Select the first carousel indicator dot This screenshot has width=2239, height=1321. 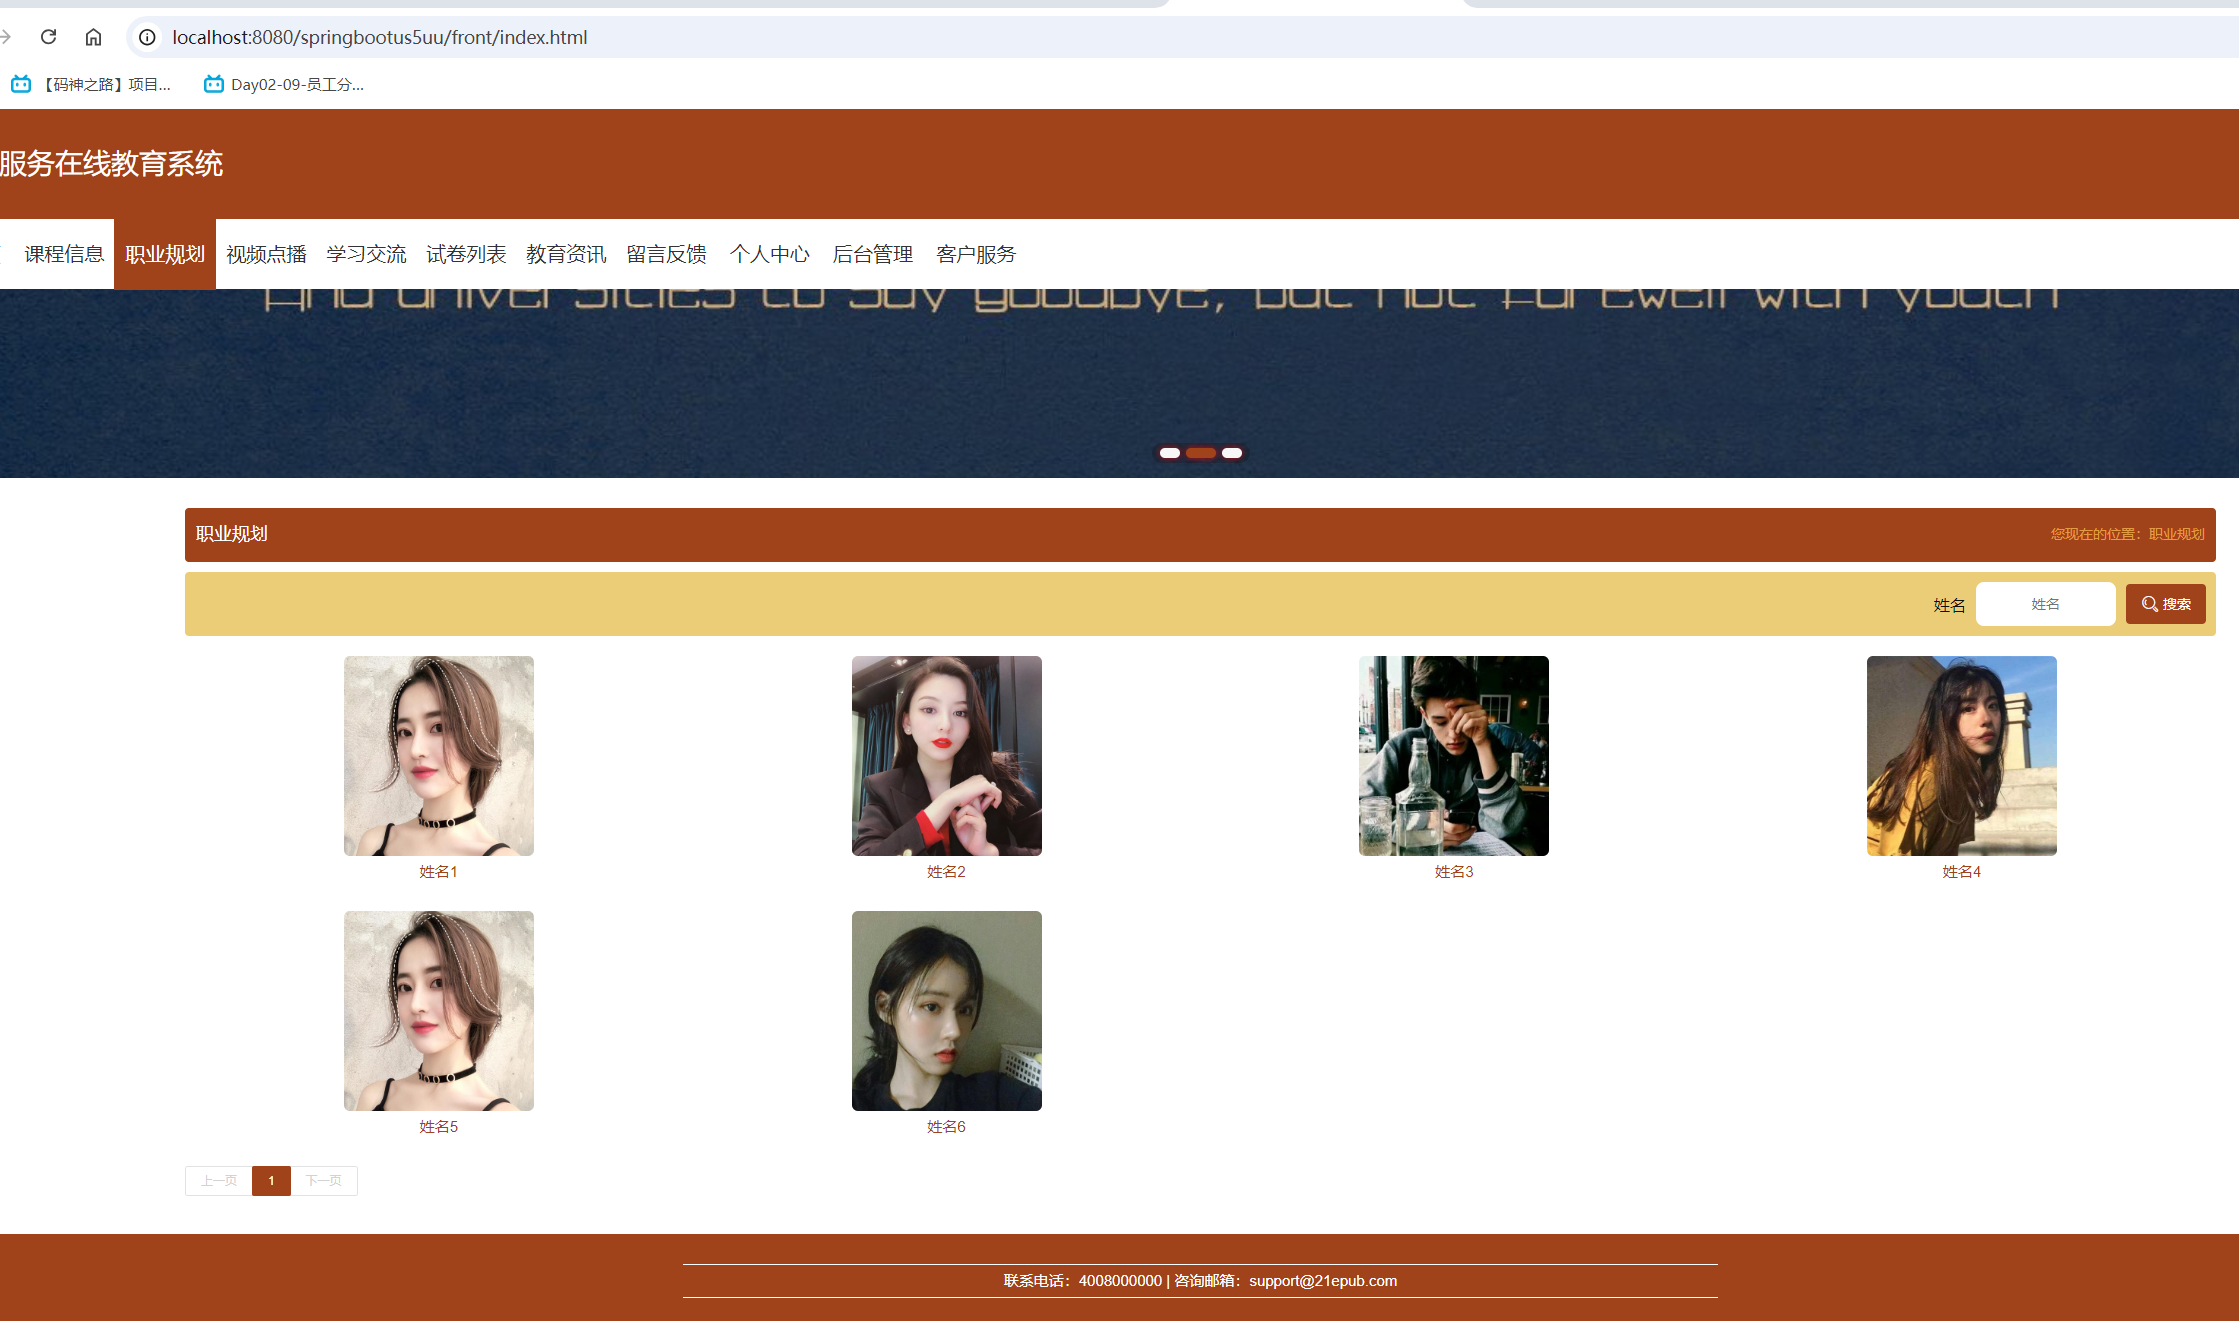[1171, 452]
